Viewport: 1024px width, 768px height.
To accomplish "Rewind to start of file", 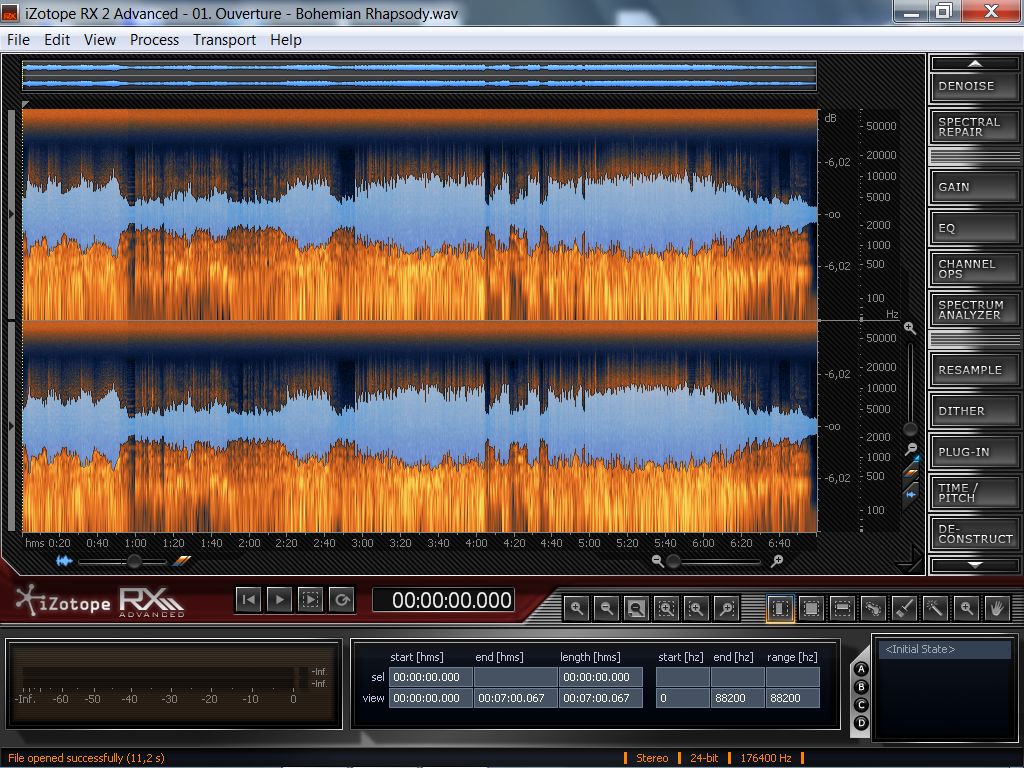I will (x=249, y=599).
